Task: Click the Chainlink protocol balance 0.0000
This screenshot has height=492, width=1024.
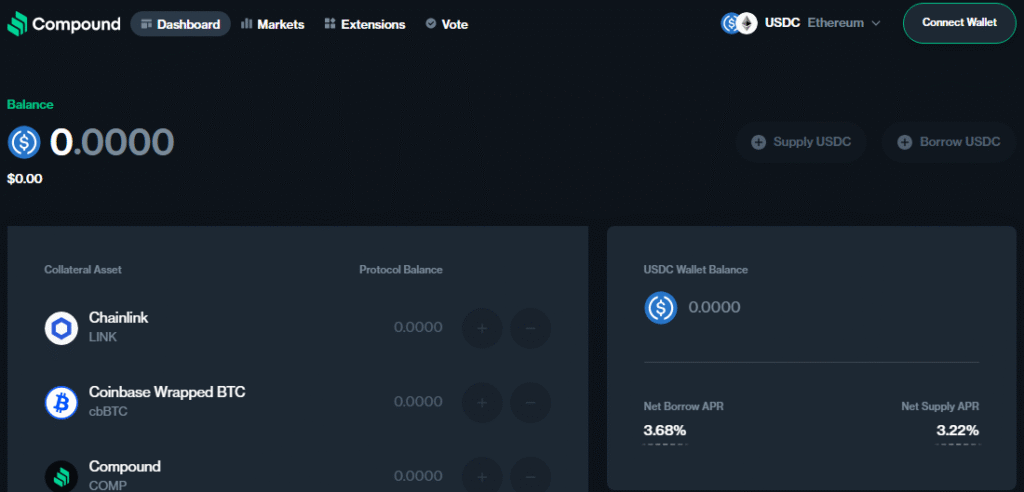Action: pyautogui.click(x=418, y=327)
